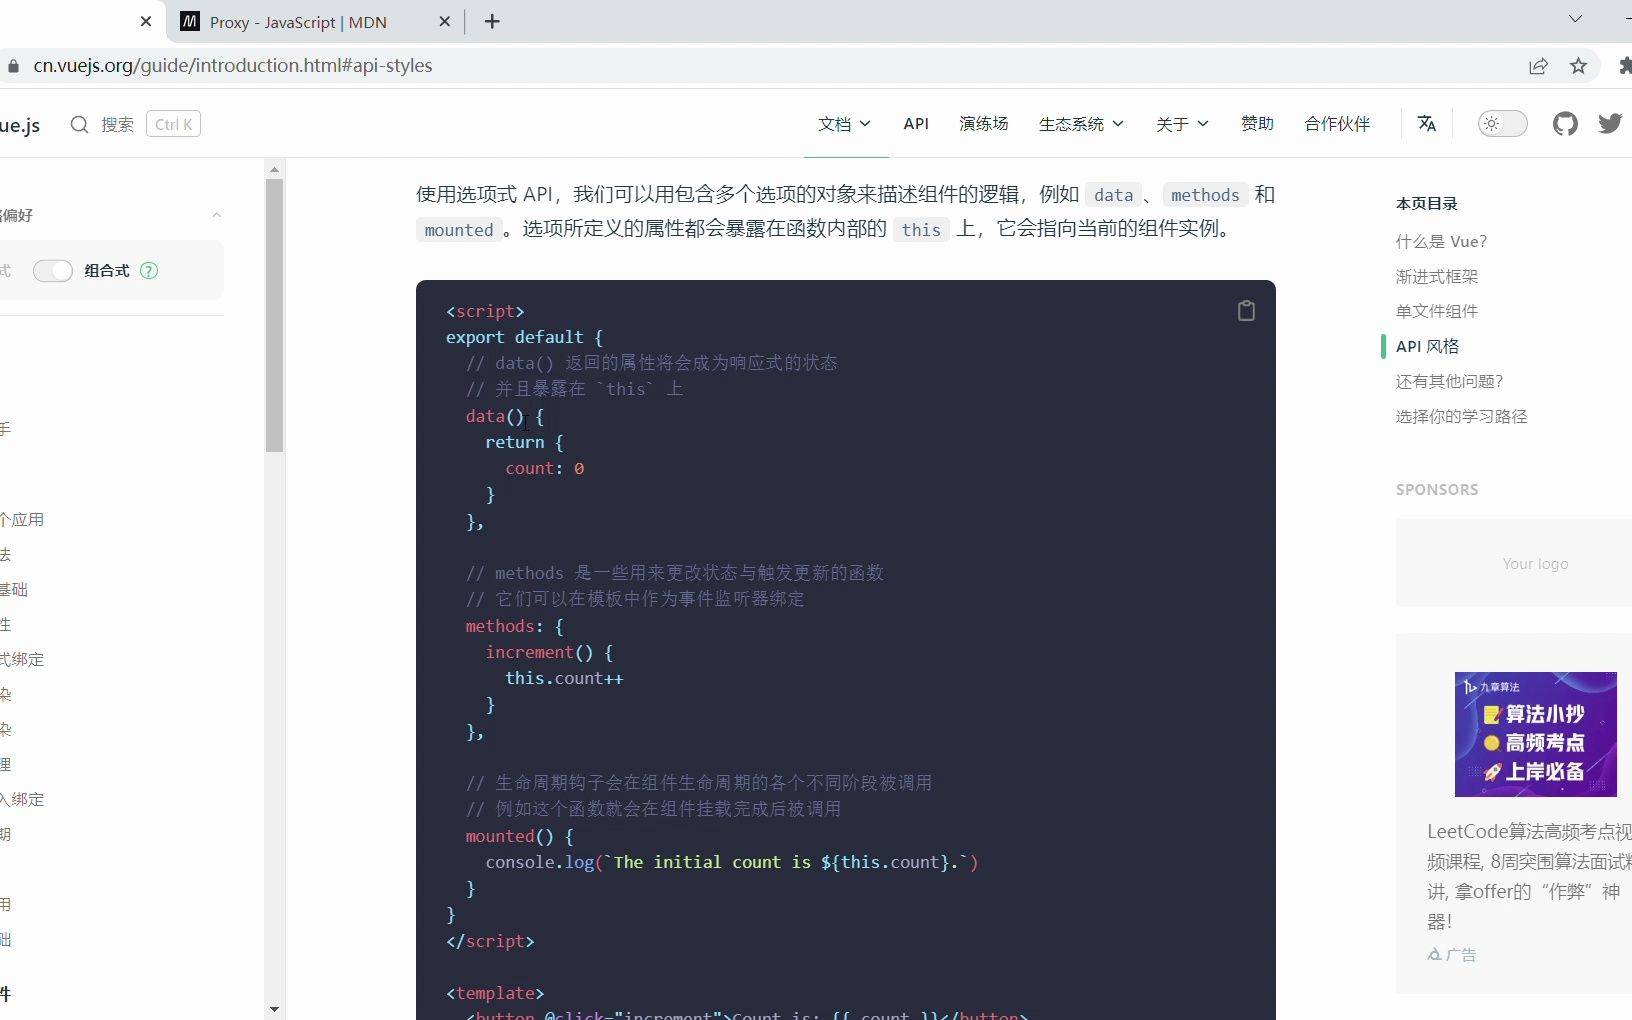Open Vue's Twitter page from the header
Screen dimensions: 1632x1020
click(x=1611, y=124)
